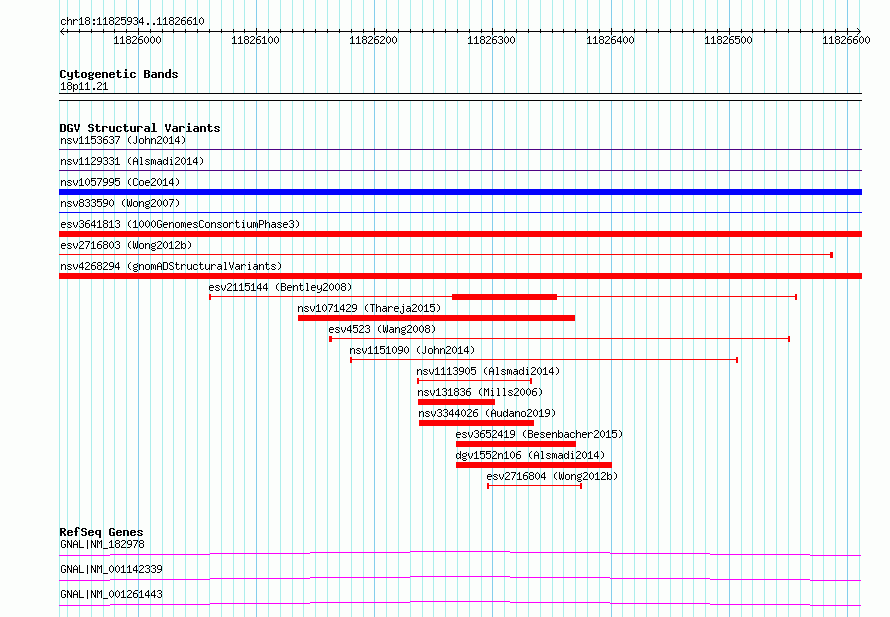Select the nsv1129331 (Alsmadi2014) variant label
This screenshot has width=890, height=617.
click(x=132, y=161)
